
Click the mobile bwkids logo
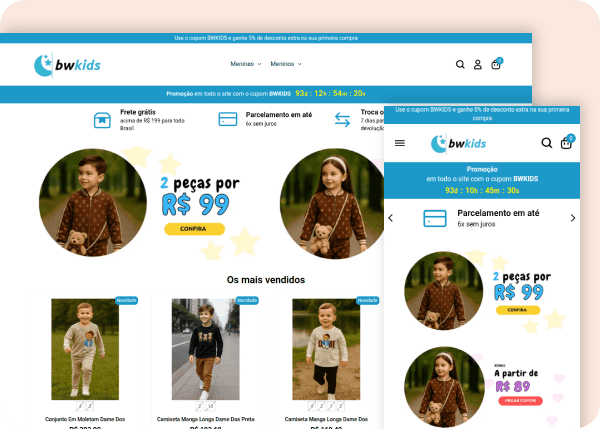(459, 143)
